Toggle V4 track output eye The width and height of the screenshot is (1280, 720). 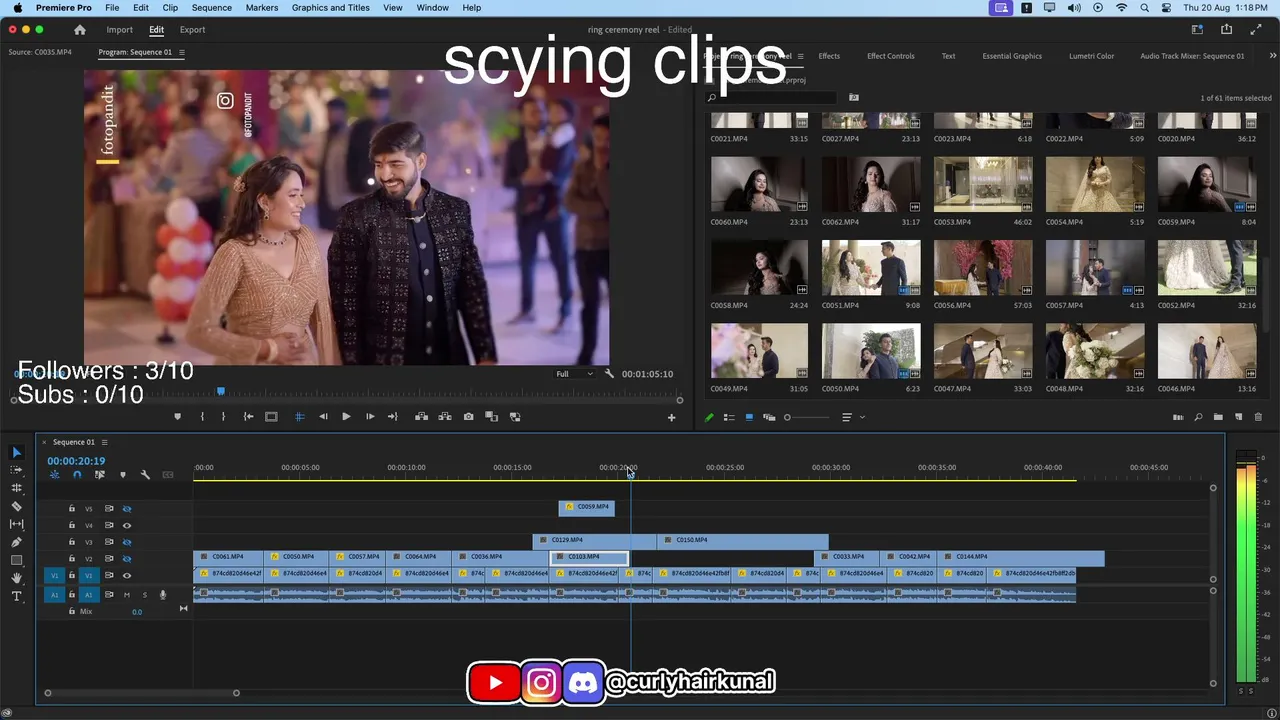tap(127, 526)
